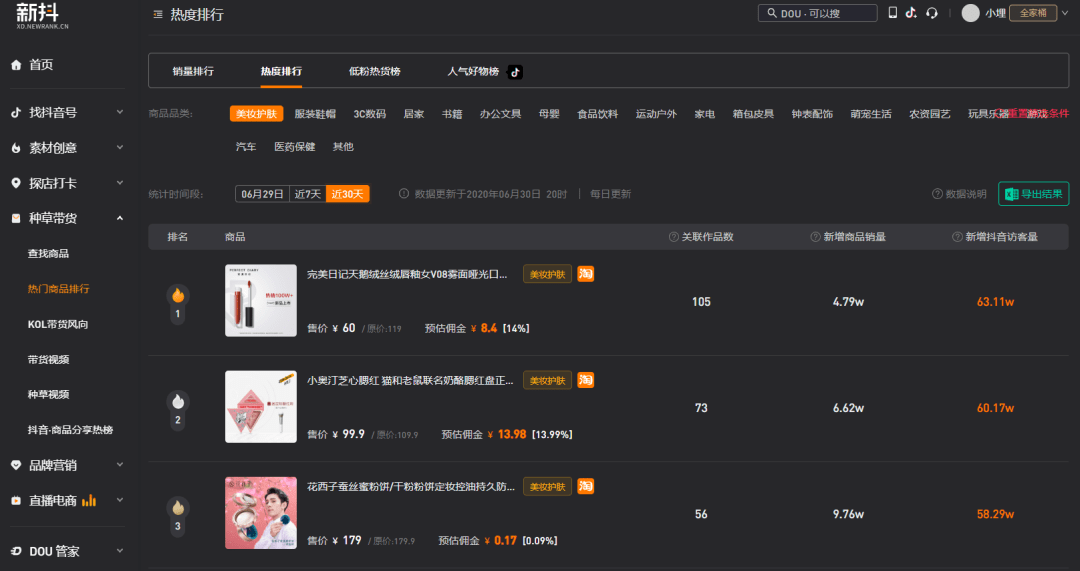Screen dimensions: 1080x571
Task: Open the 低粉热货榜 tab
Action: point(374,72)
